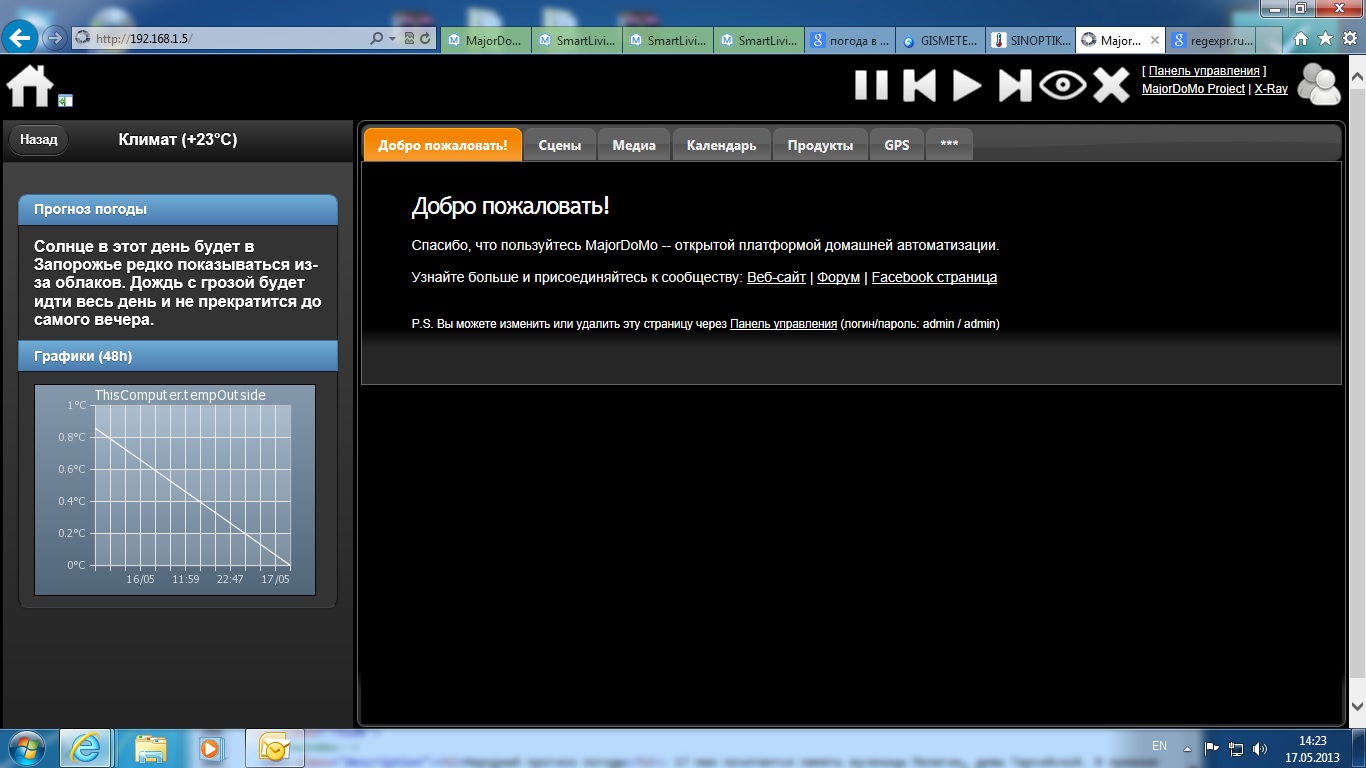Click the Прогноз погоды section header

click(x=178, y=209)
